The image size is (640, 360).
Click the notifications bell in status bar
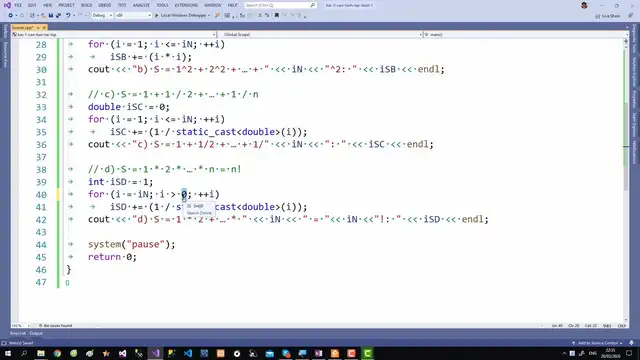631,343
